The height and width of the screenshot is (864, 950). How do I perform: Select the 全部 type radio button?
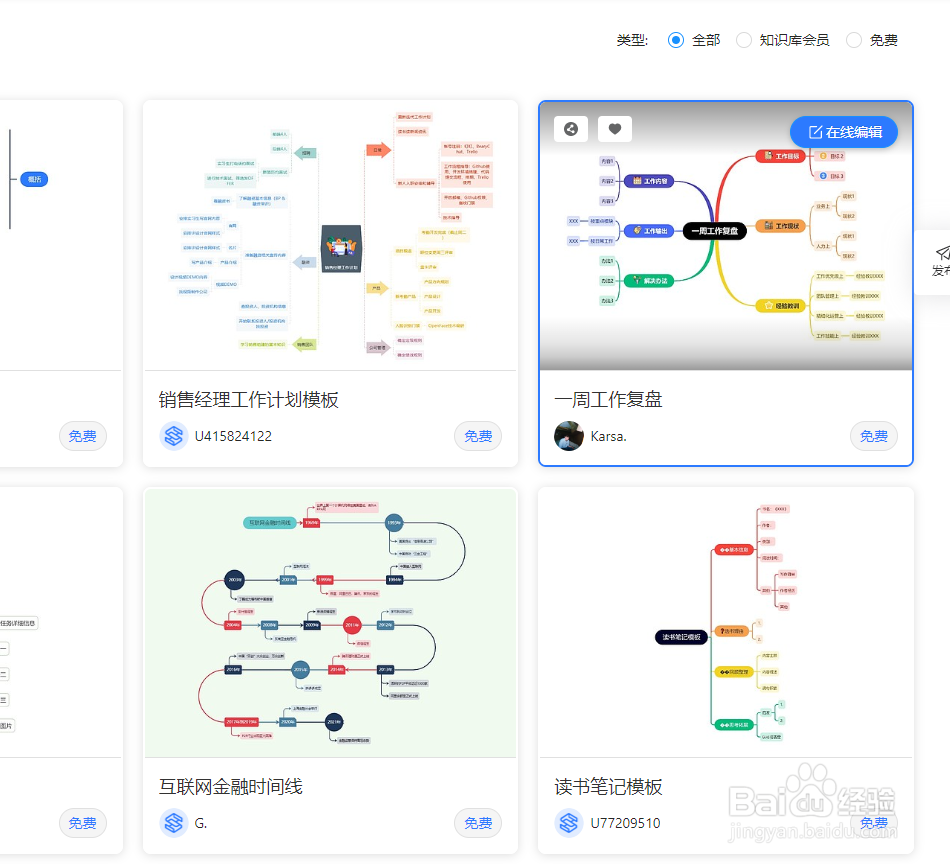(x=676, y=40)
